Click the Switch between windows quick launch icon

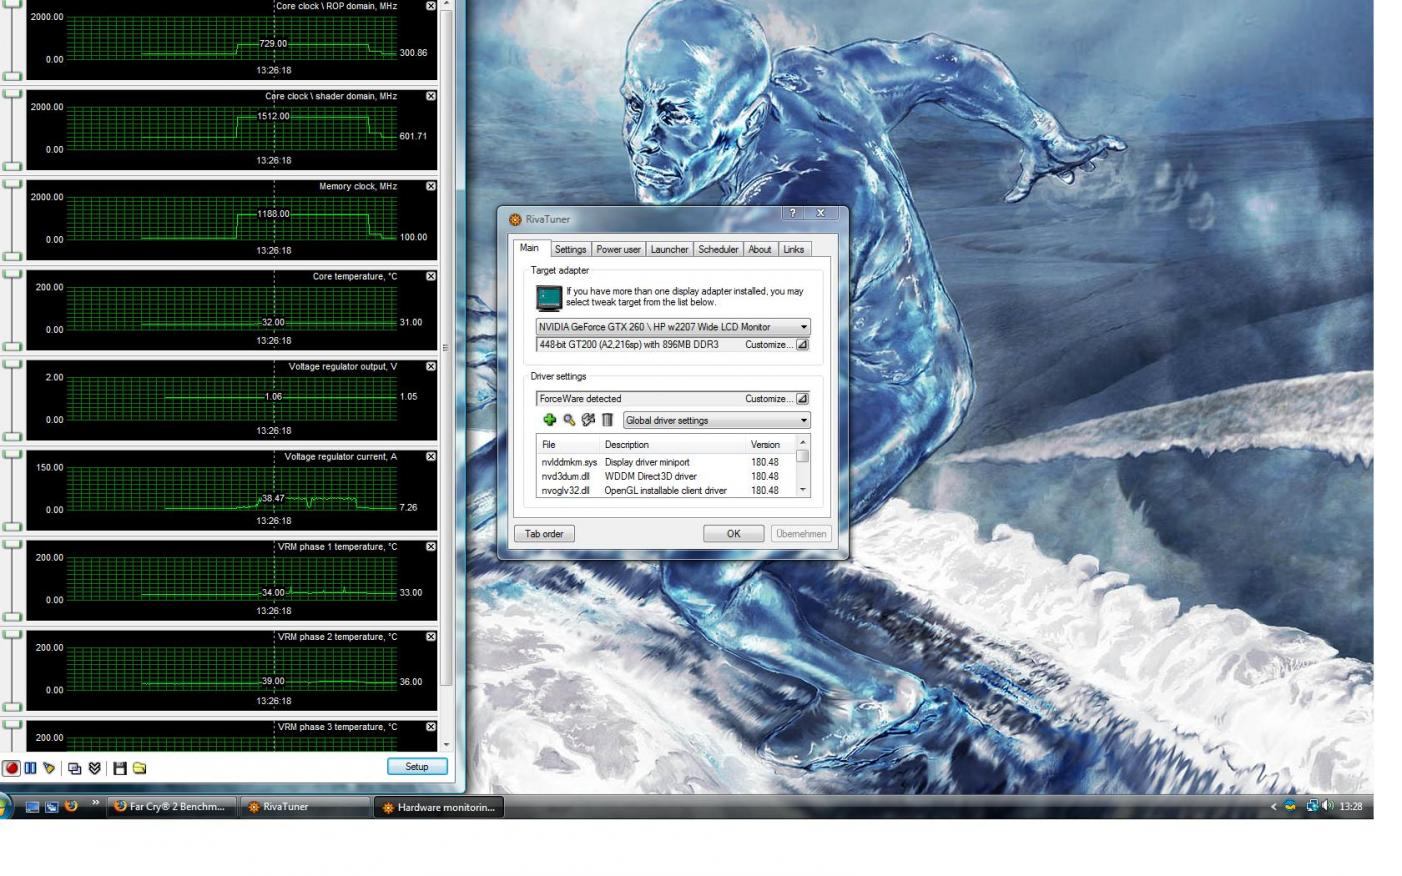(51, 806)
